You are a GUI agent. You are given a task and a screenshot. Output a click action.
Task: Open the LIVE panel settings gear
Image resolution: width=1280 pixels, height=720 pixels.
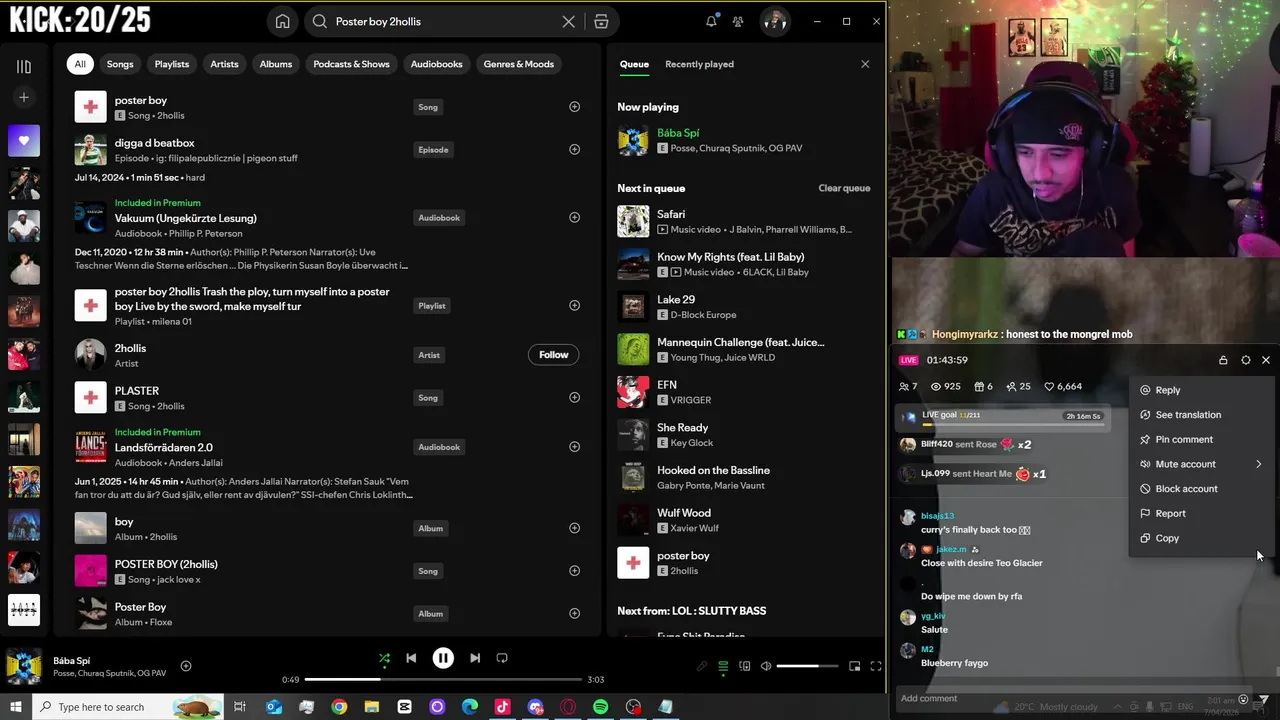[x=1246, y=360]
